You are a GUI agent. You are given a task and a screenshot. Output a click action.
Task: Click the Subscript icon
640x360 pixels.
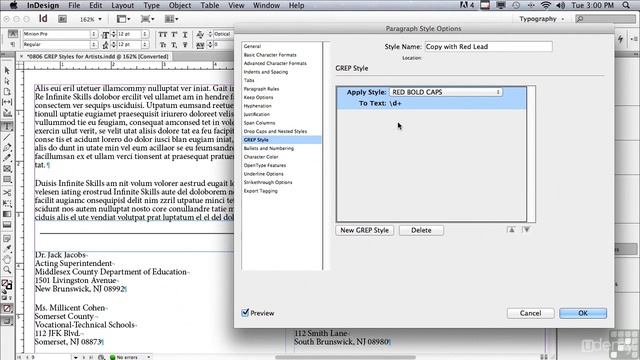coord(174,44)
